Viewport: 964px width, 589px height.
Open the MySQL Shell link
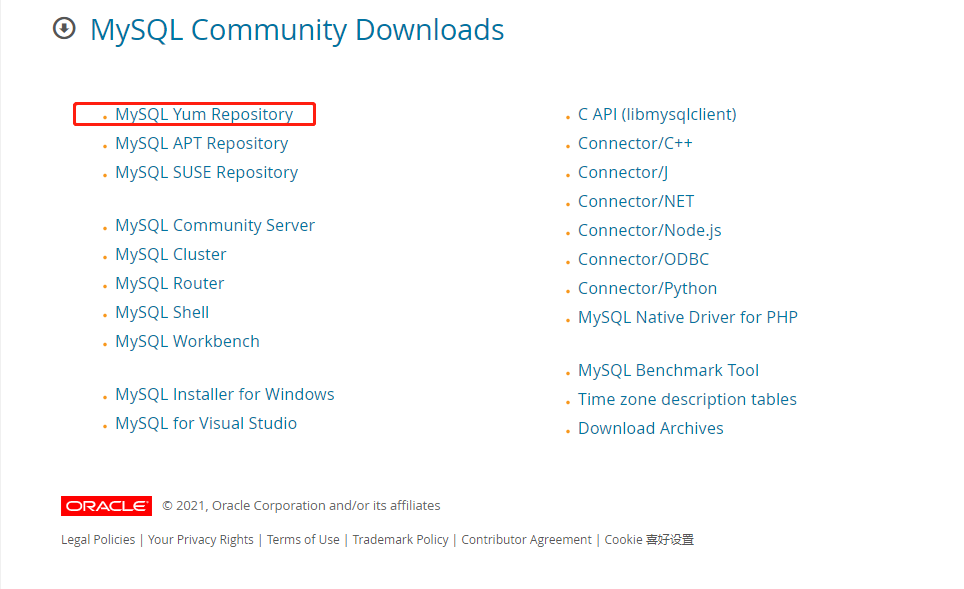click(x=162, y=312)
